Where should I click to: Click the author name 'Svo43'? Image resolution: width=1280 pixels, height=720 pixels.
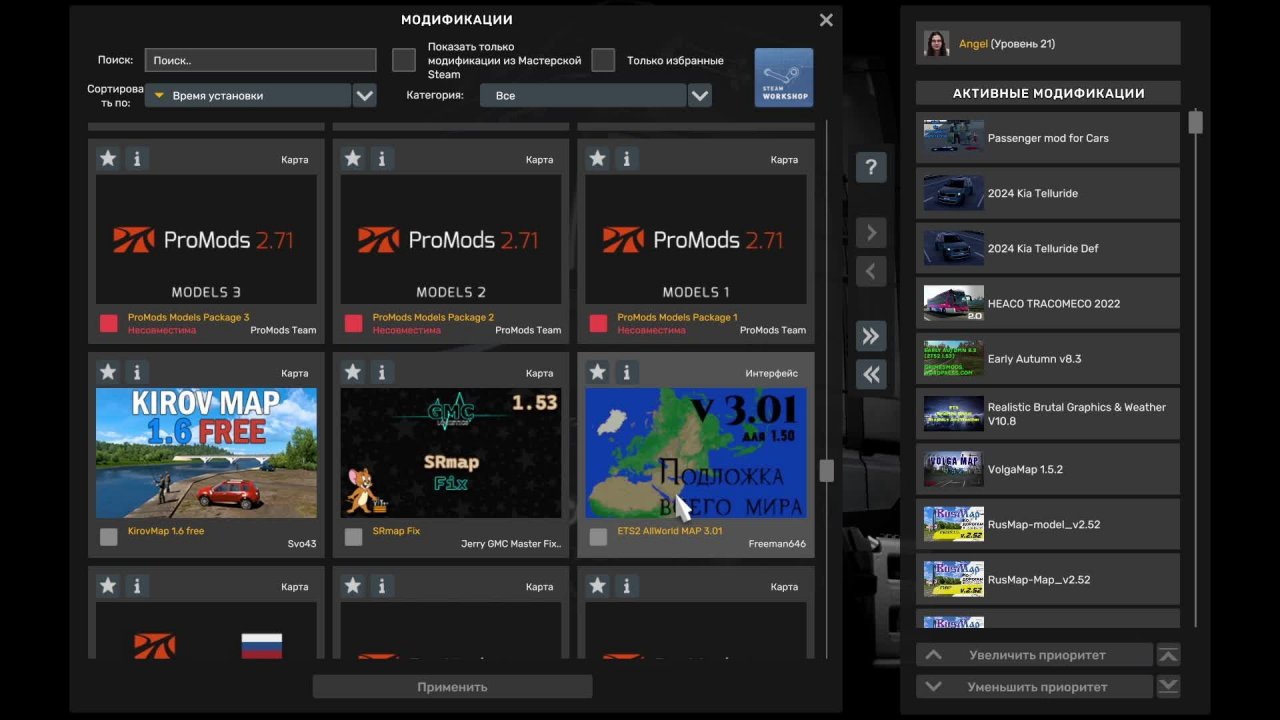[x=301, y=545]
